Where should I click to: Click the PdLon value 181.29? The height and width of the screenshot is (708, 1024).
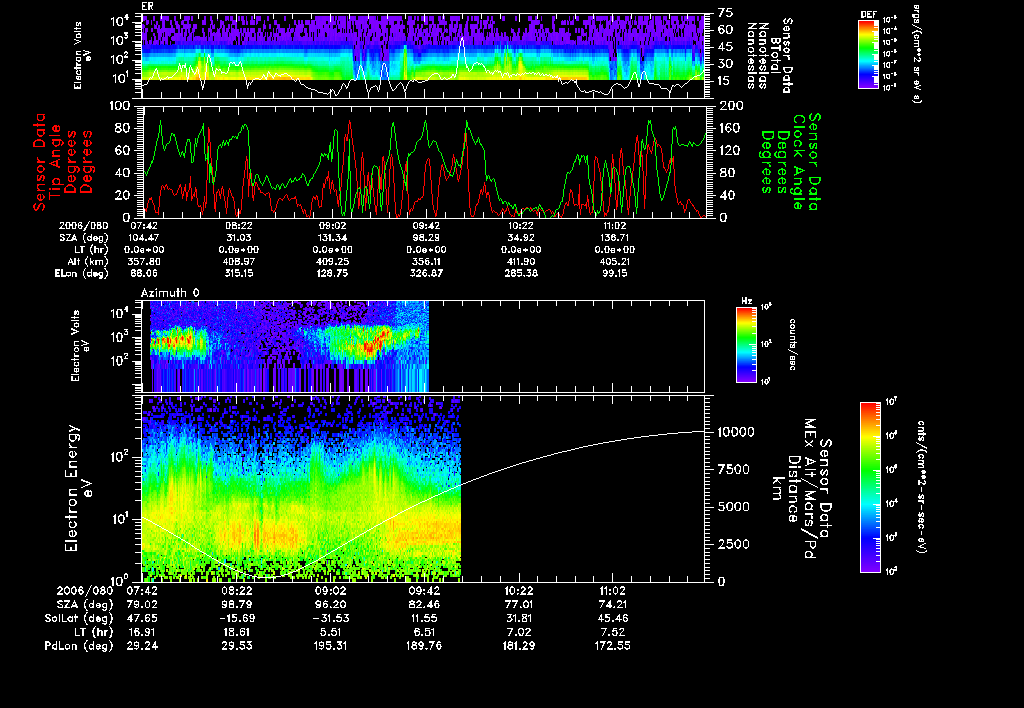pyautogui.click(x=519, y=646)
